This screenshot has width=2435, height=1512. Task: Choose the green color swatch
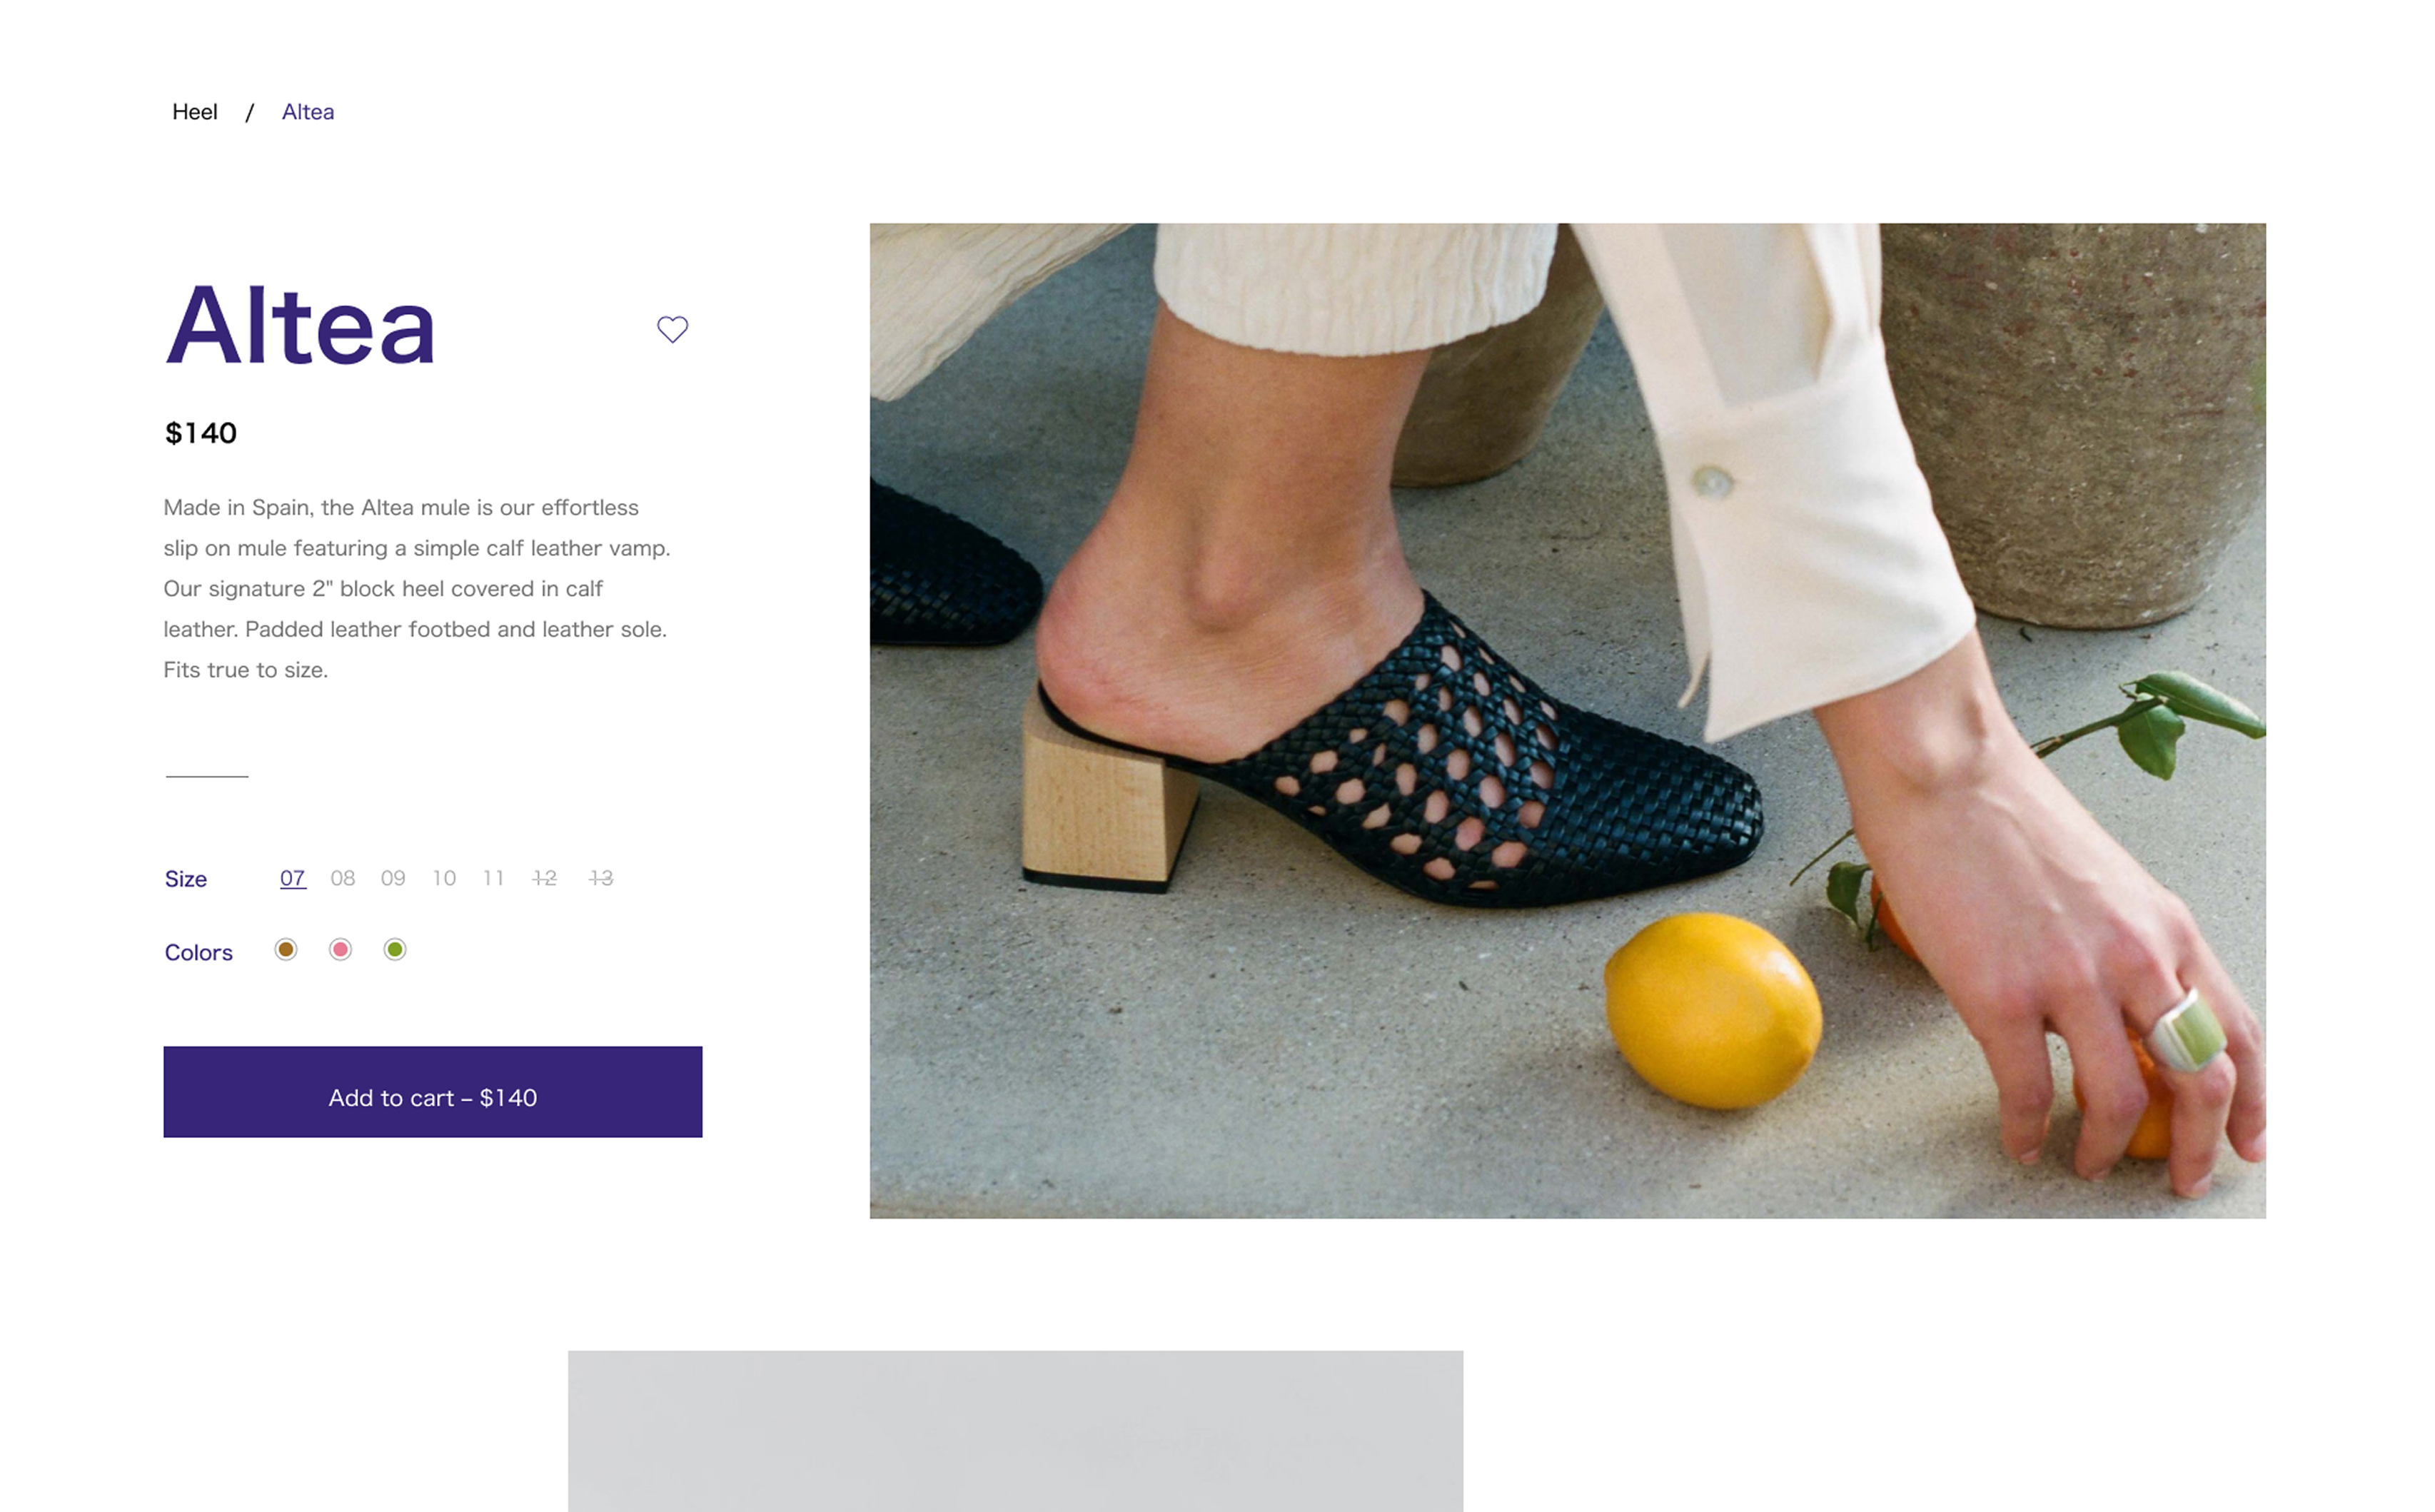[x=395, y=949]
